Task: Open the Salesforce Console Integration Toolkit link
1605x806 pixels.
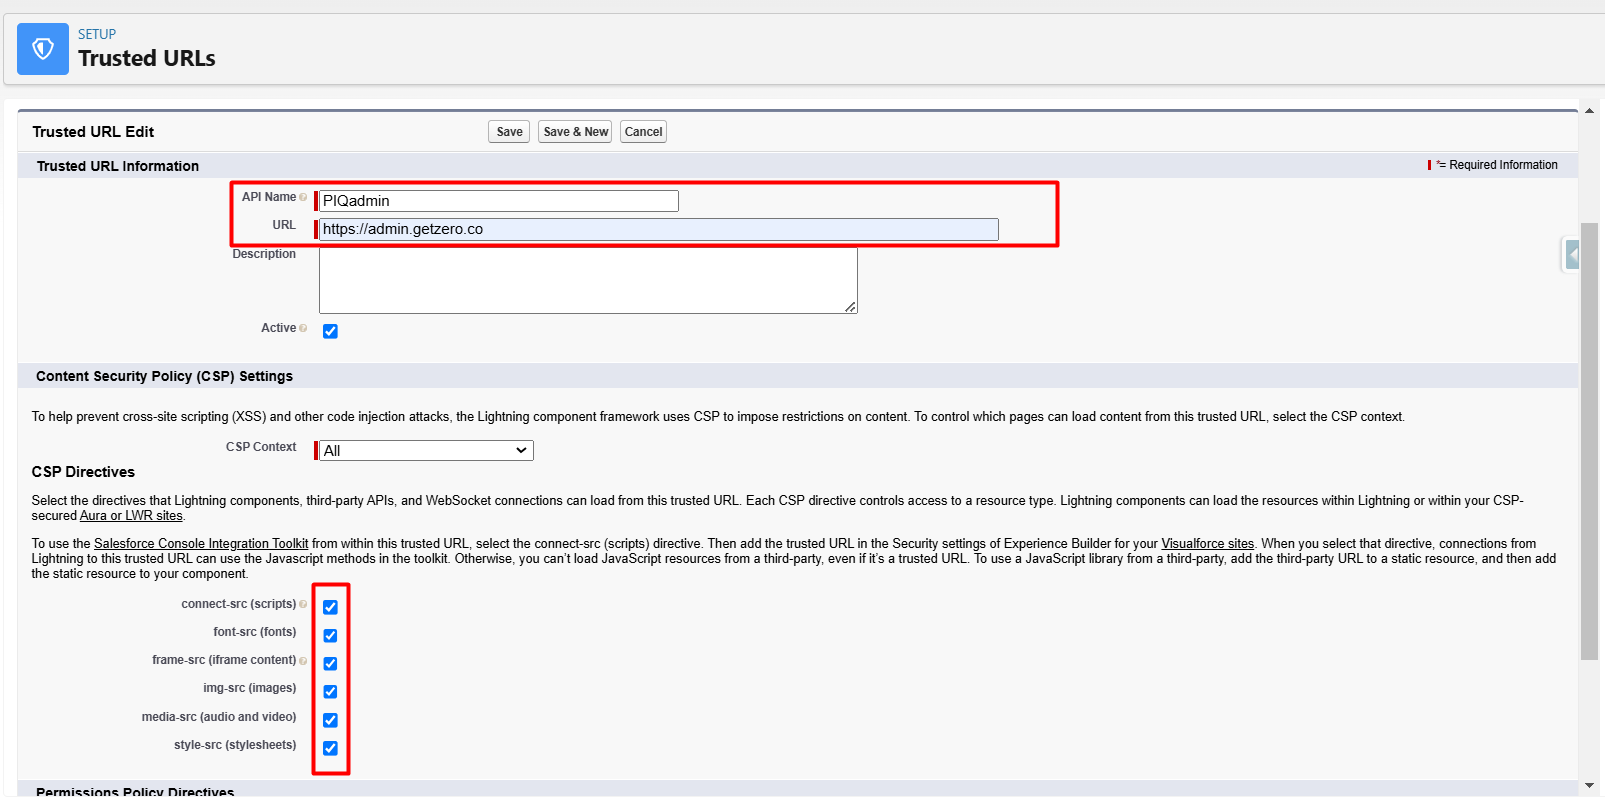Action: 201,544
